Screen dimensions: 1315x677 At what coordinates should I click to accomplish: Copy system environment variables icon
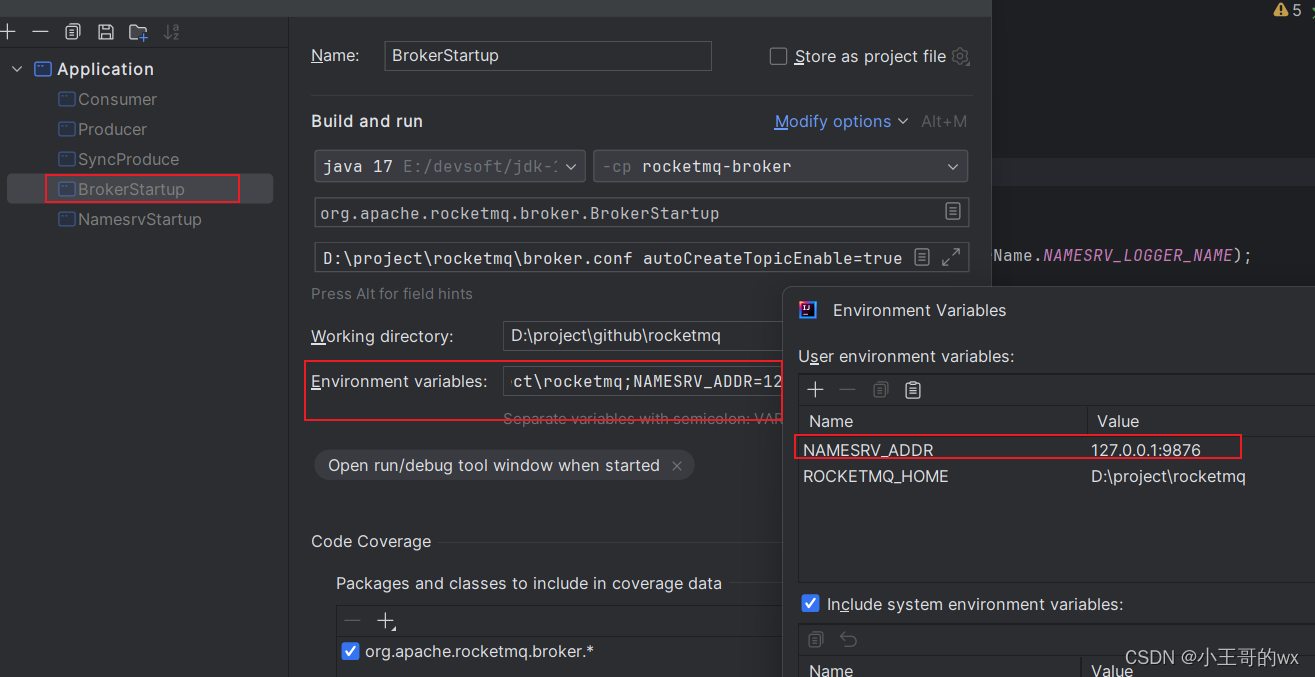coord(816,639)
